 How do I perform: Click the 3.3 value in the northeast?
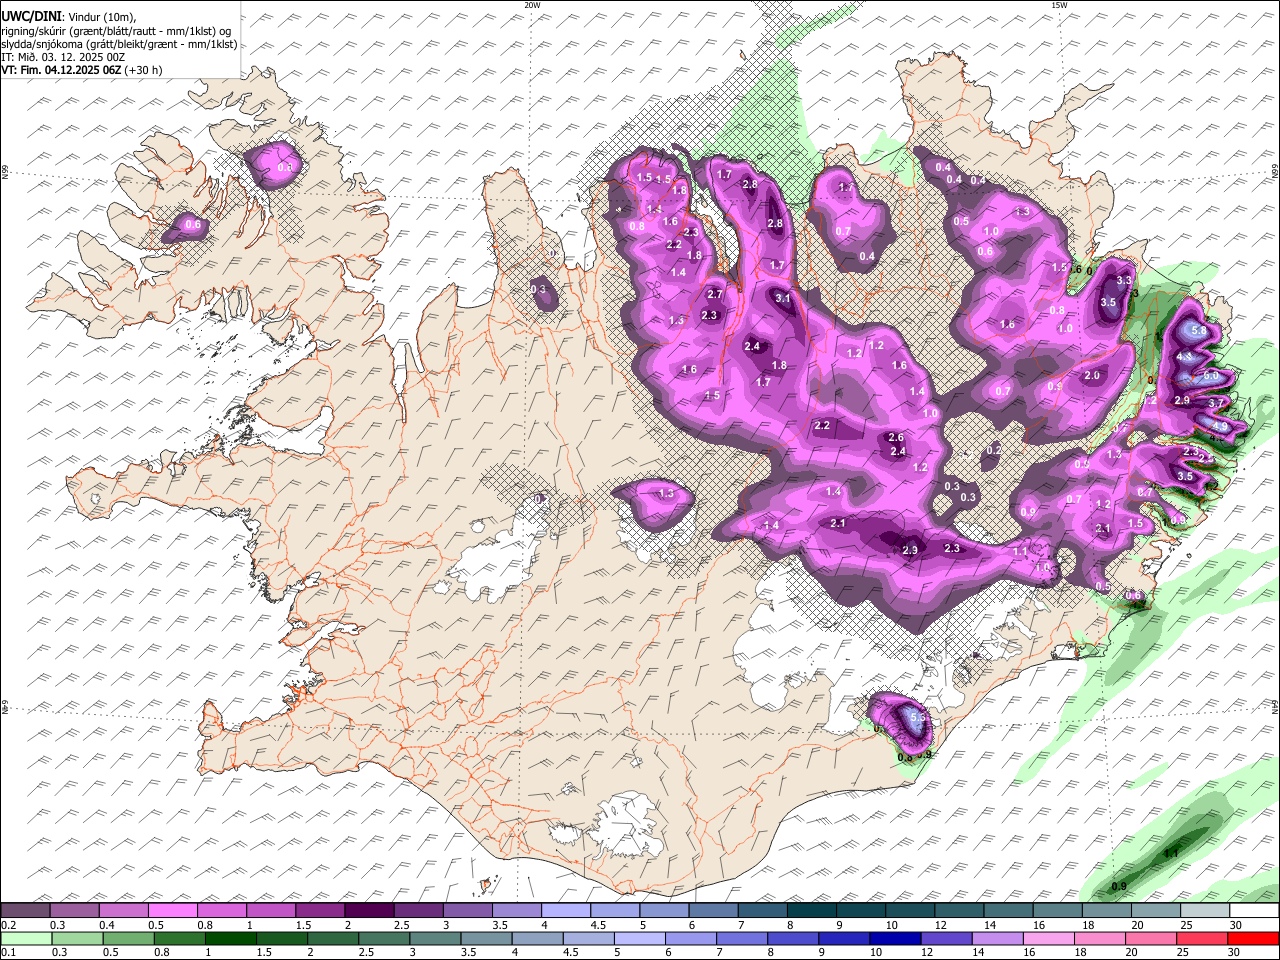tap(1124, 281)
